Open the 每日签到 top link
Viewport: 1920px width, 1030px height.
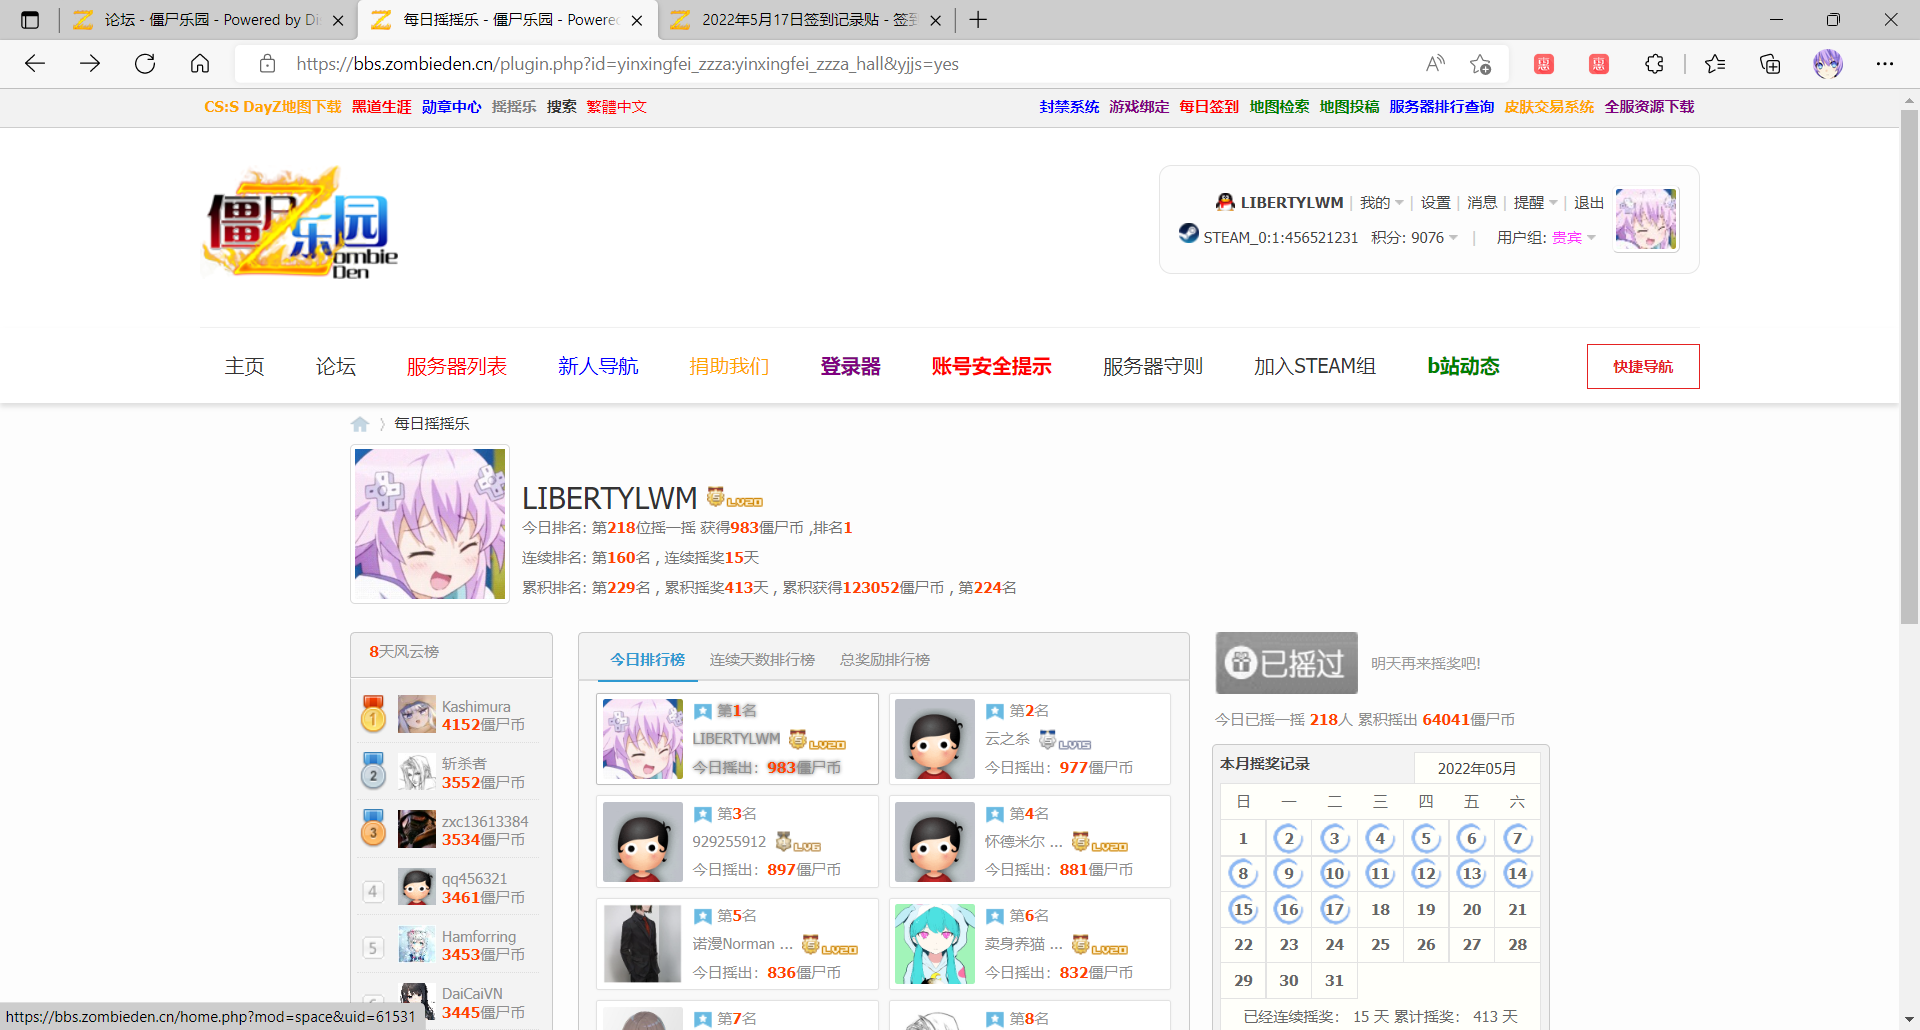(x=1209, y=107)
